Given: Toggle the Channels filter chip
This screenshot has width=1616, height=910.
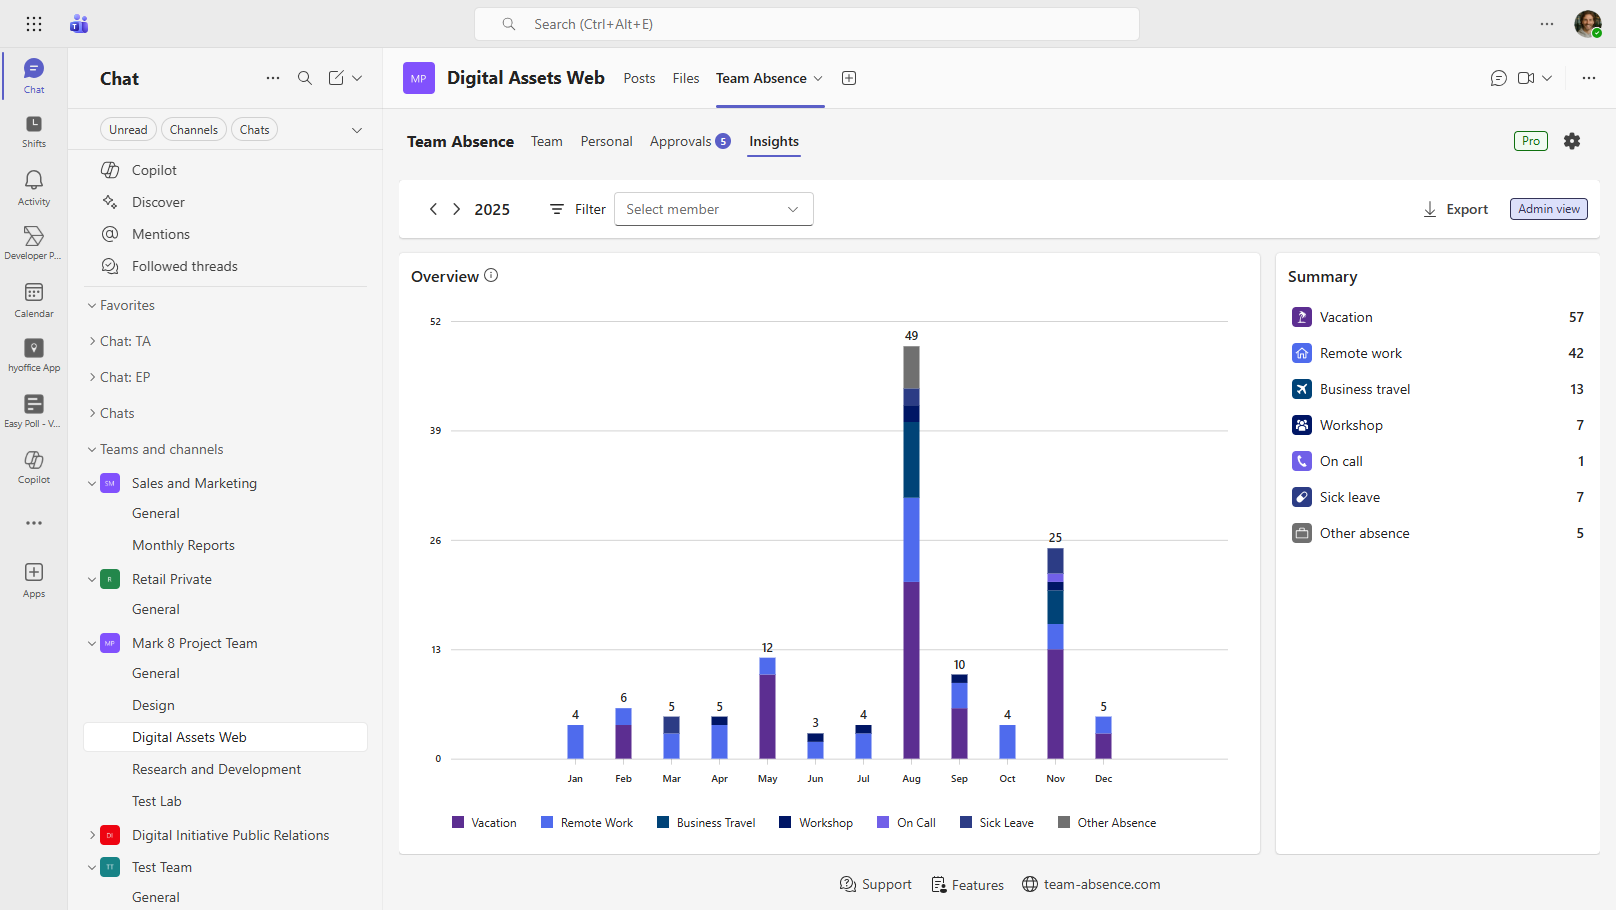Looking at the screenshot, I should (x=193, y=130).
